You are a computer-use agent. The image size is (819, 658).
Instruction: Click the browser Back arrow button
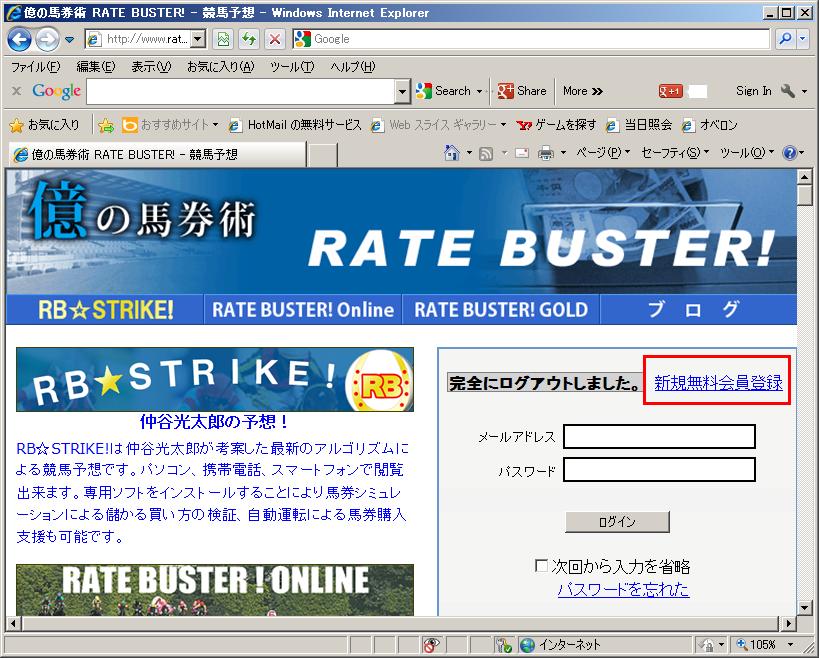point(19,39)
